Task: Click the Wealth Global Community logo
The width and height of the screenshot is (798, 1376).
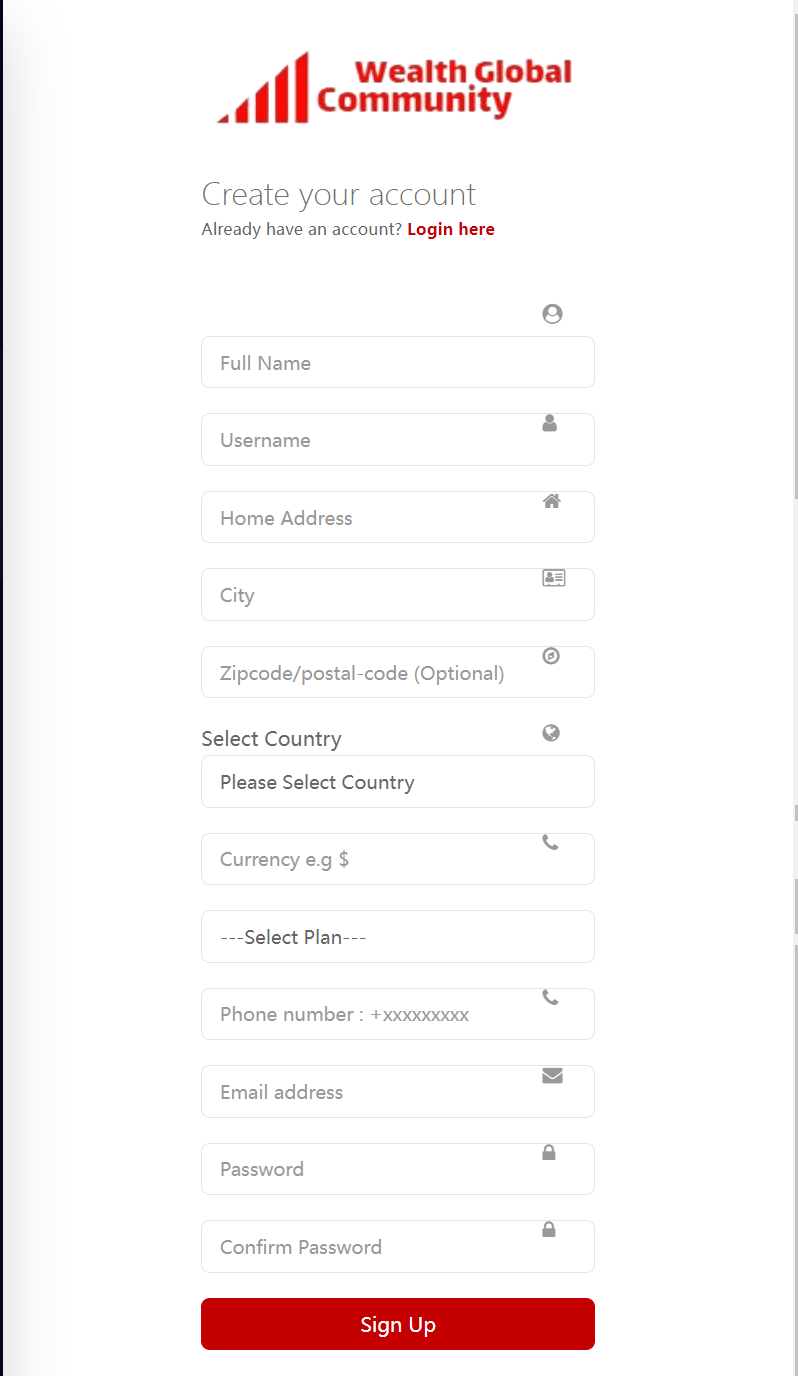Action: (395, 88)
